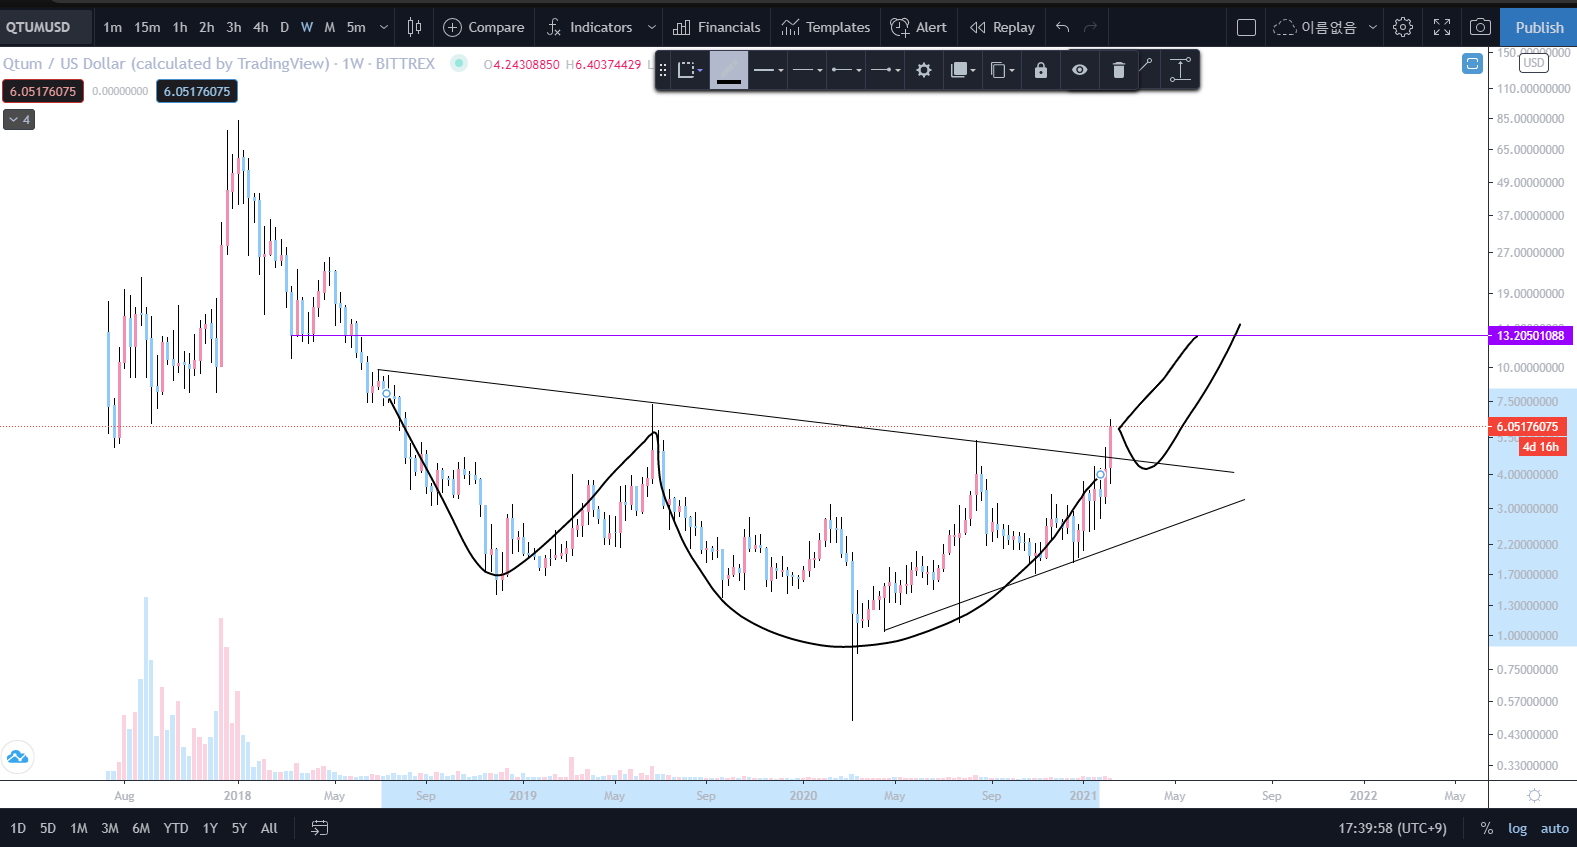Lock the selected drawing

[1040, 70]
